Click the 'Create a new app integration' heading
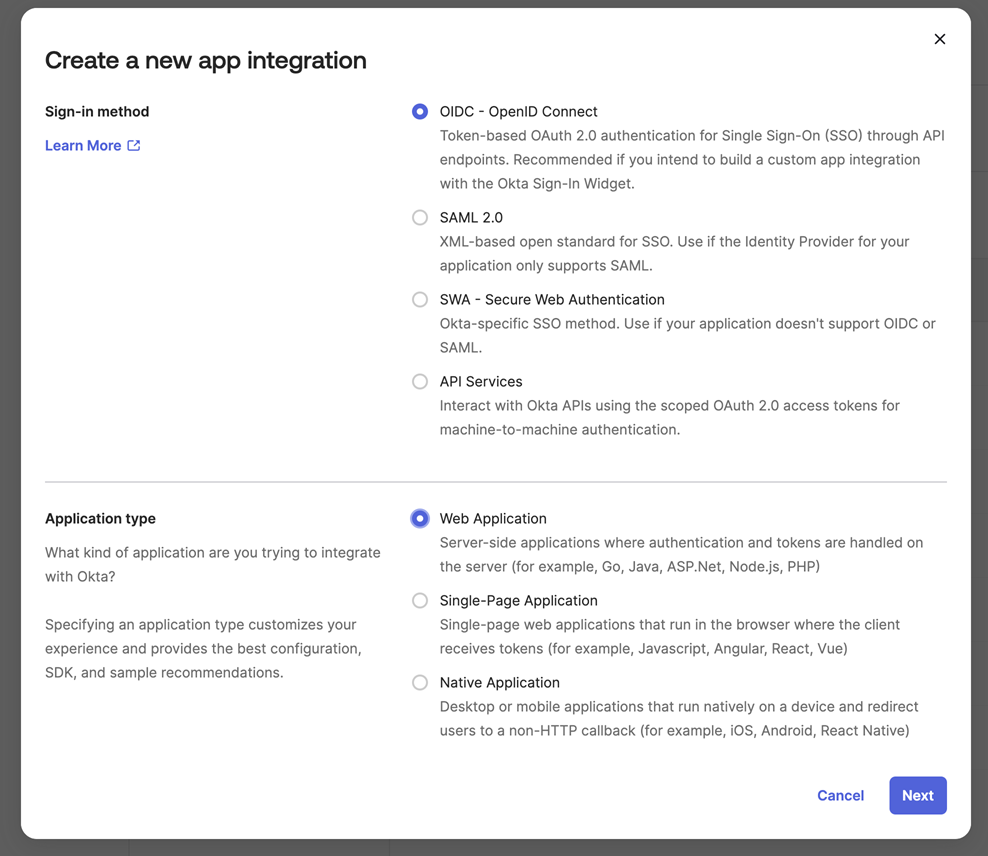The image size is (988, 856). coord(206,61)
